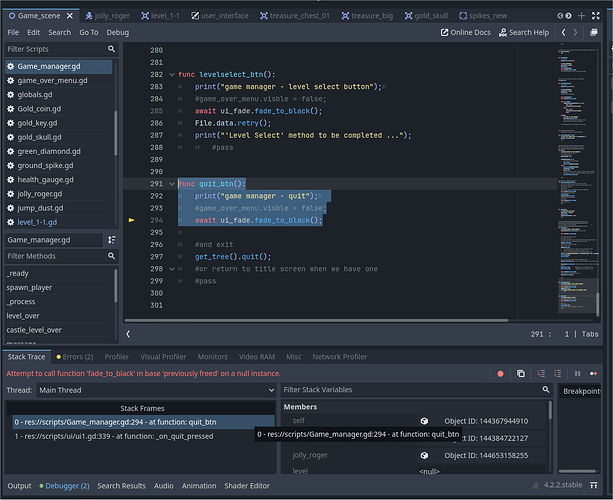Make script editor floating window
613x500 pixels.
[593, 32]
